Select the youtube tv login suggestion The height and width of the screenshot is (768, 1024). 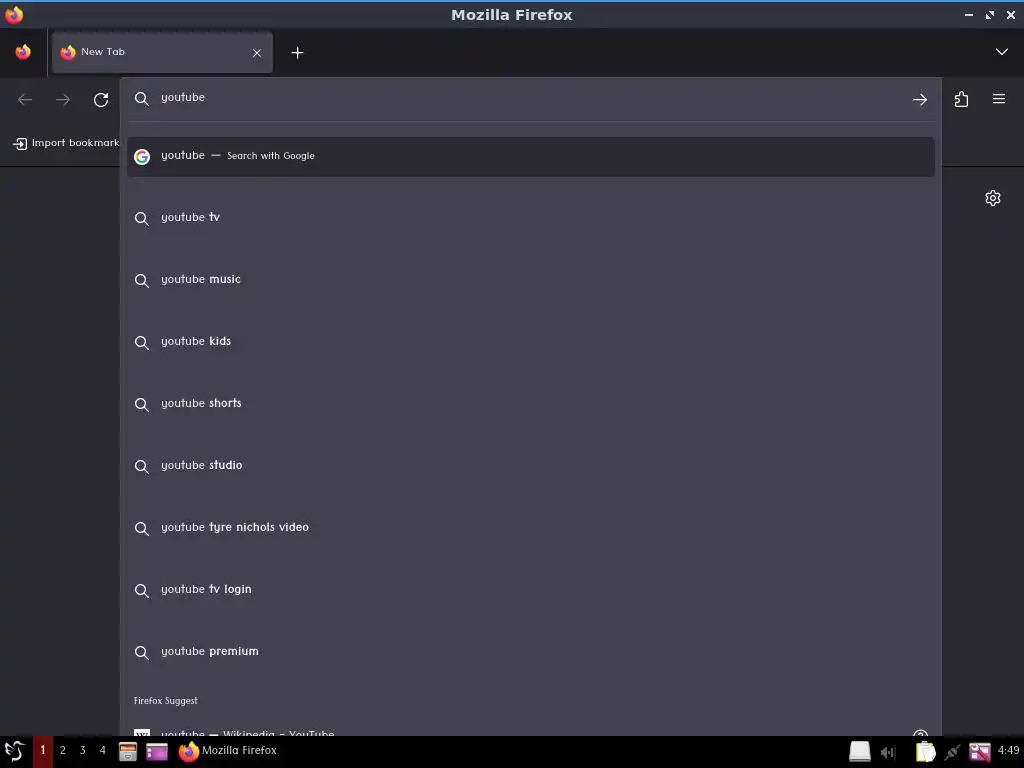click(x=530, y=590)
